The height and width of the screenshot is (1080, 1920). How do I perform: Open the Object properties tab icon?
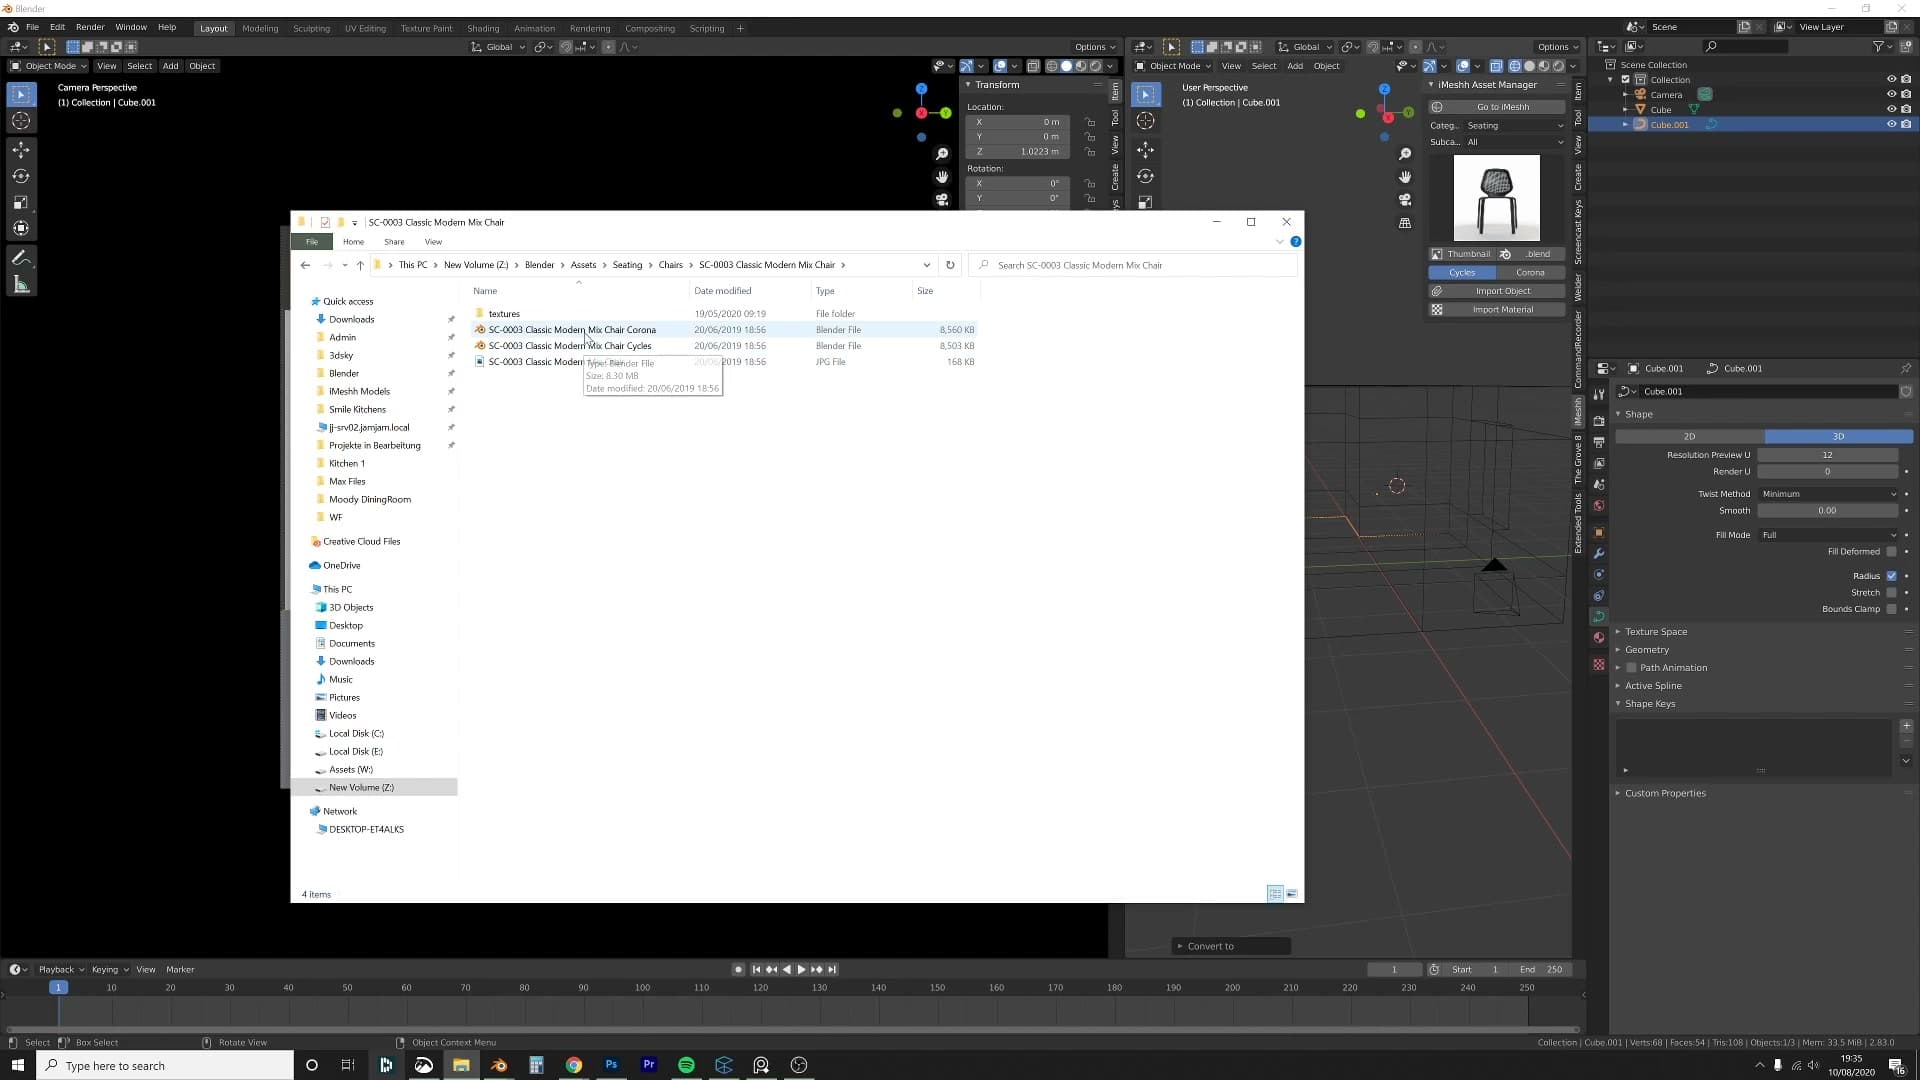(1599, 532)
